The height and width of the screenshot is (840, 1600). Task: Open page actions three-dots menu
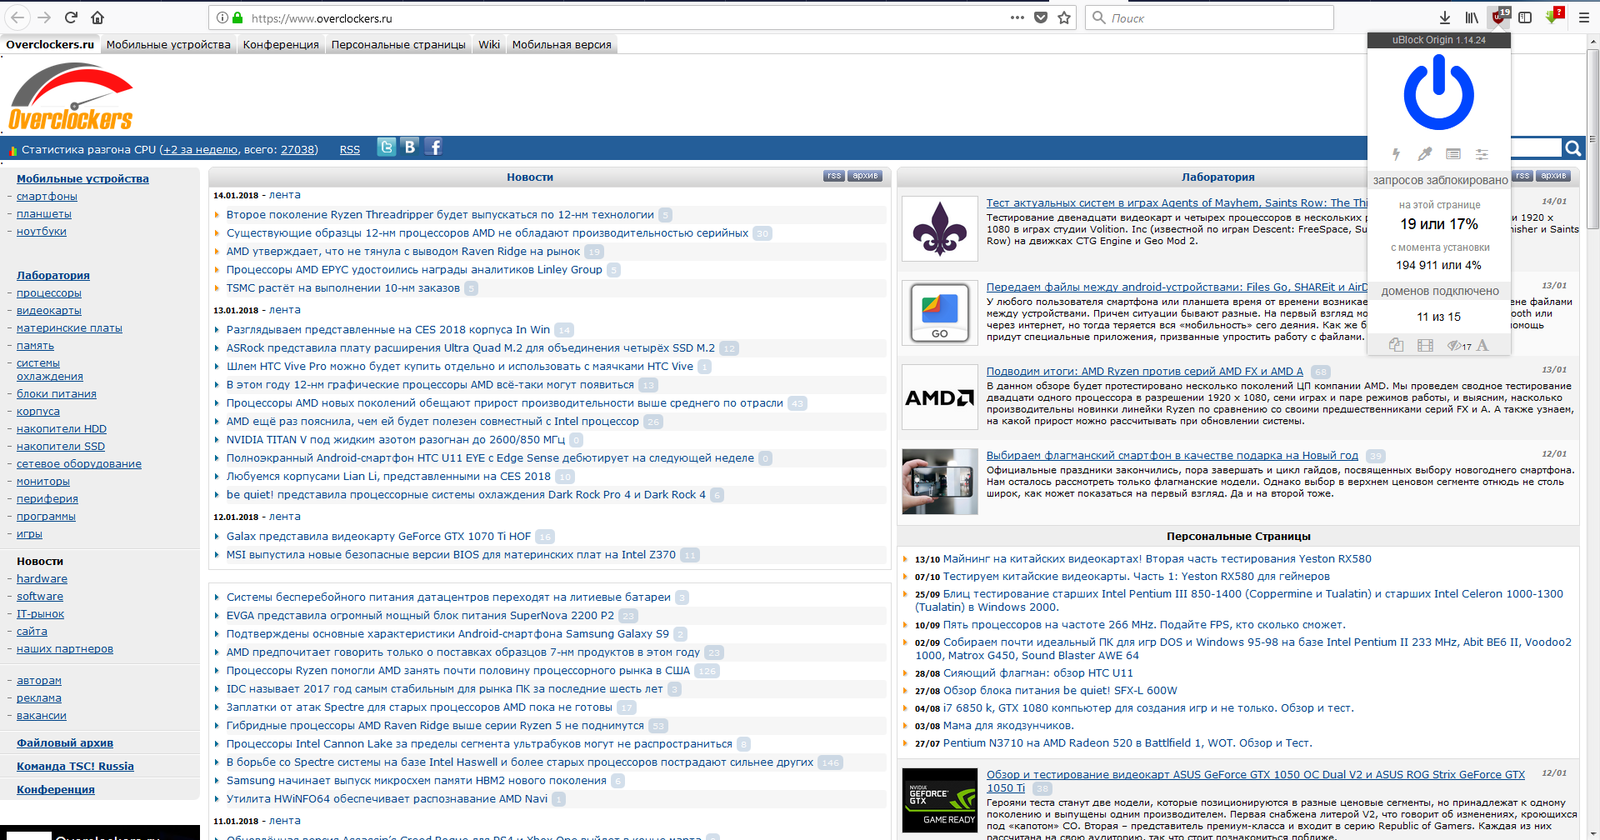tap(1017, 17)
